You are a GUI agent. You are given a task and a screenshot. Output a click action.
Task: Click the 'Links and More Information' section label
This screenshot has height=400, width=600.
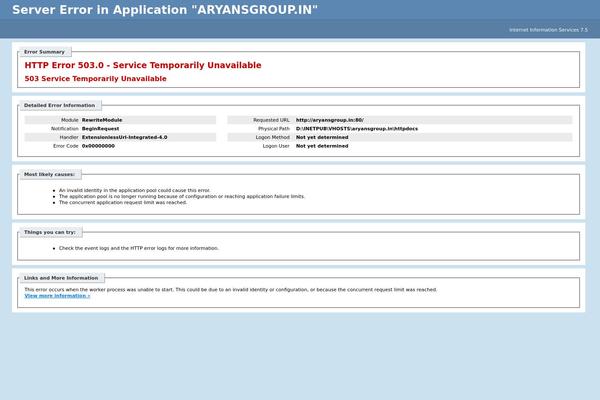(61, 278)
